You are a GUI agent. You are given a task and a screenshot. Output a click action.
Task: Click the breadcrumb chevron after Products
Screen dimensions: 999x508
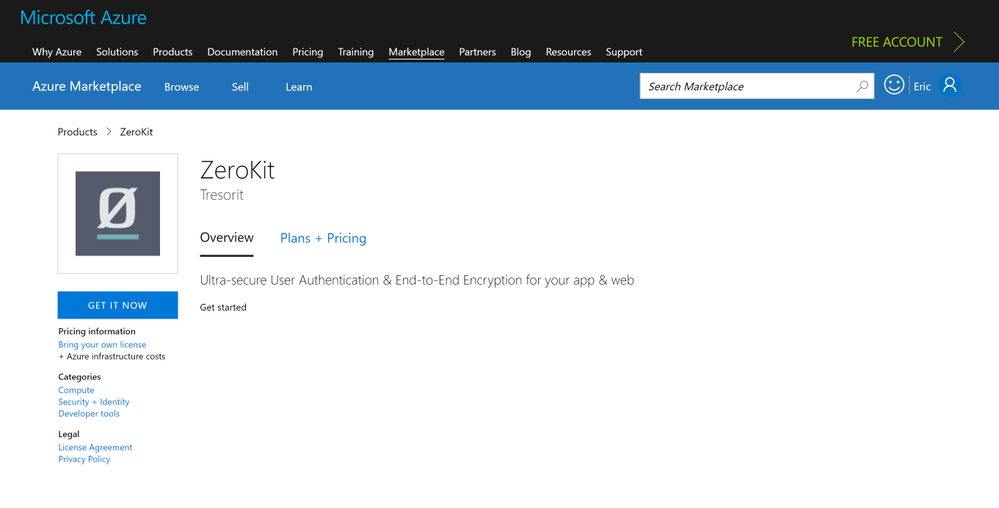109,132
